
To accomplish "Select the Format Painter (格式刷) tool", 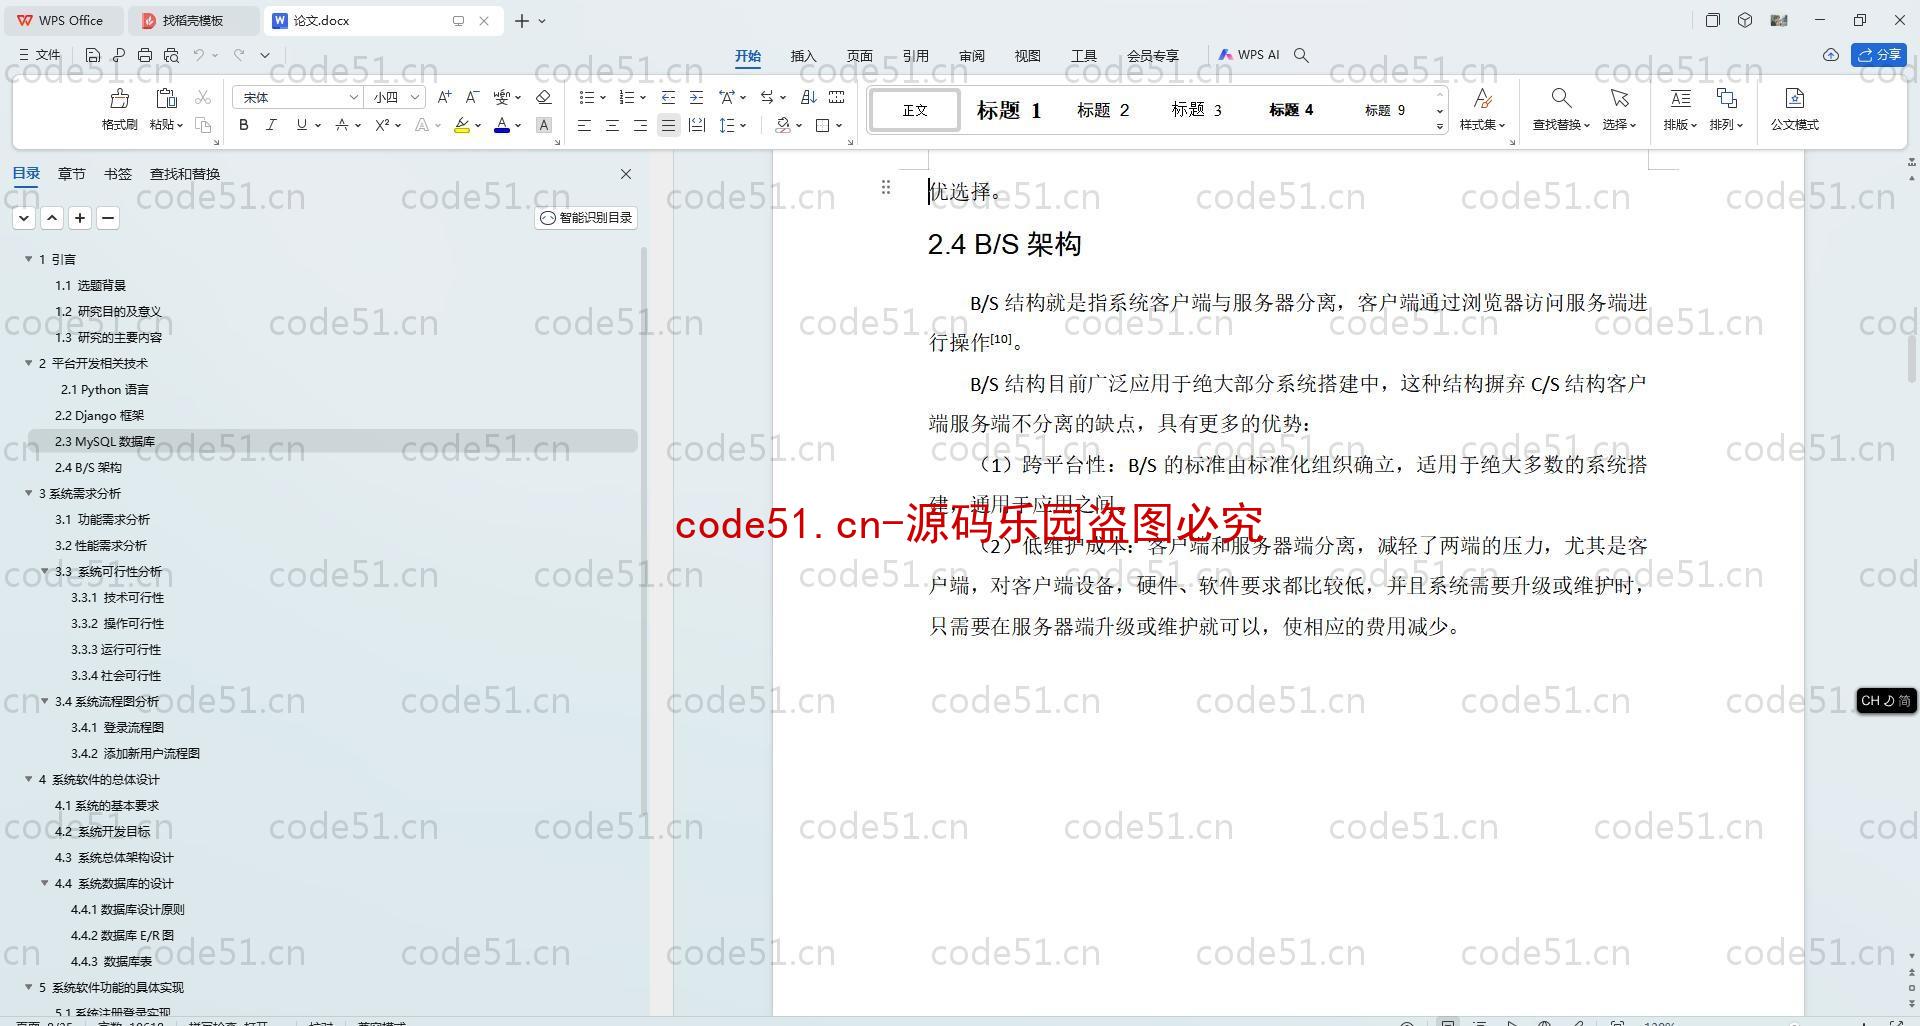I will point(119,110).
